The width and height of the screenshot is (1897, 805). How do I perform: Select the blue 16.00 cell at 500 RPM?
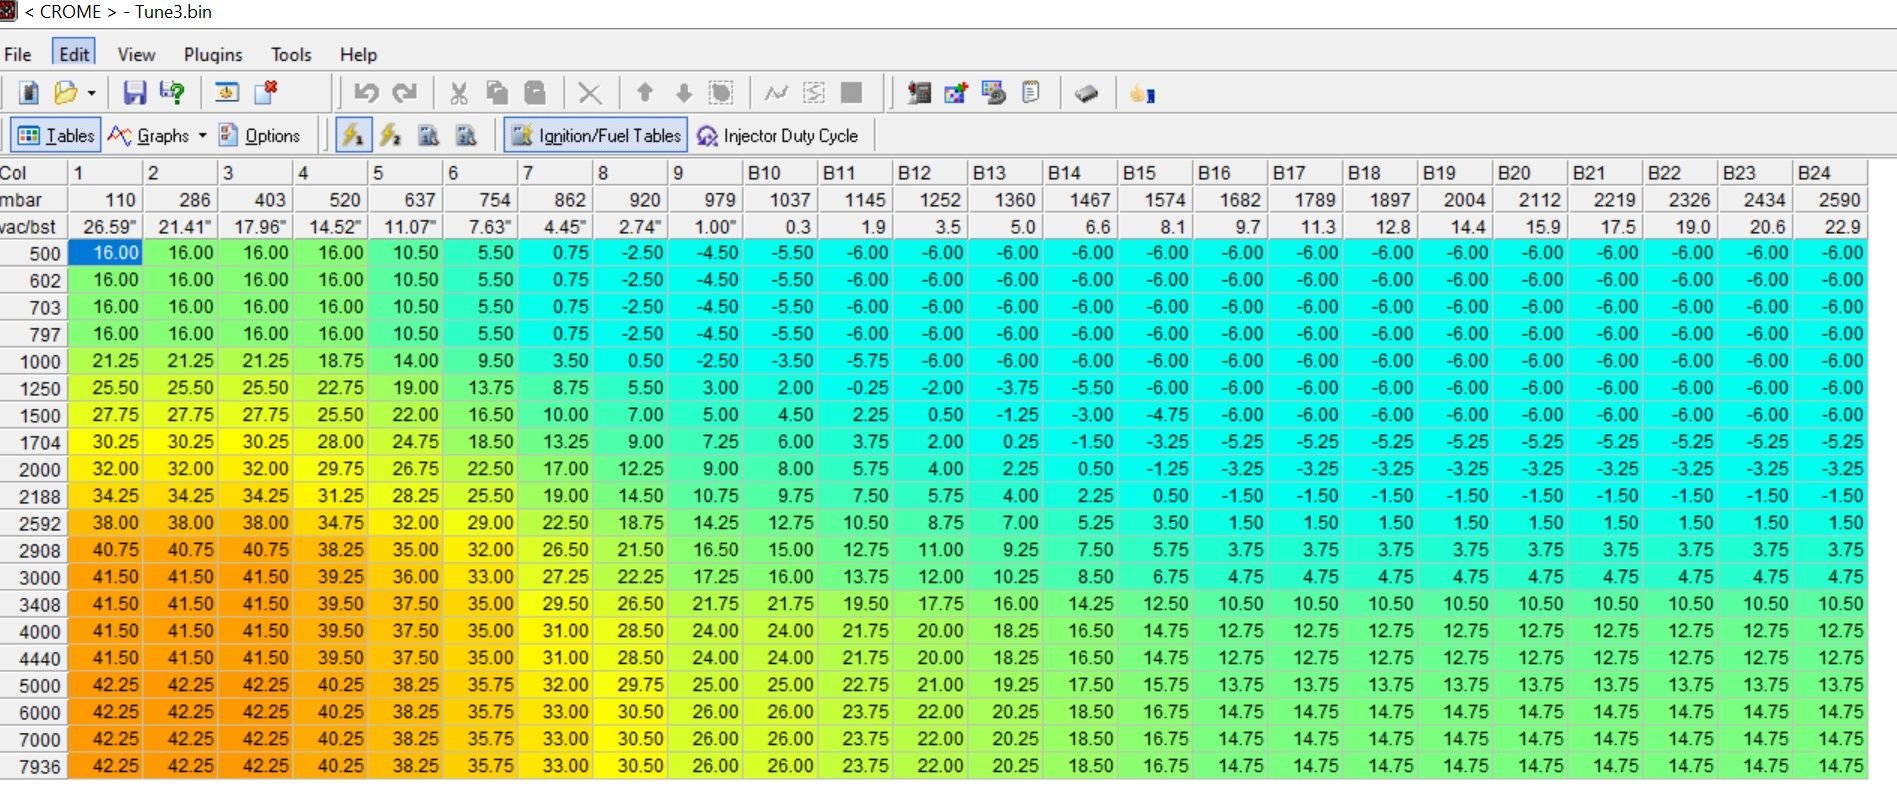click(x=105, y=253)
